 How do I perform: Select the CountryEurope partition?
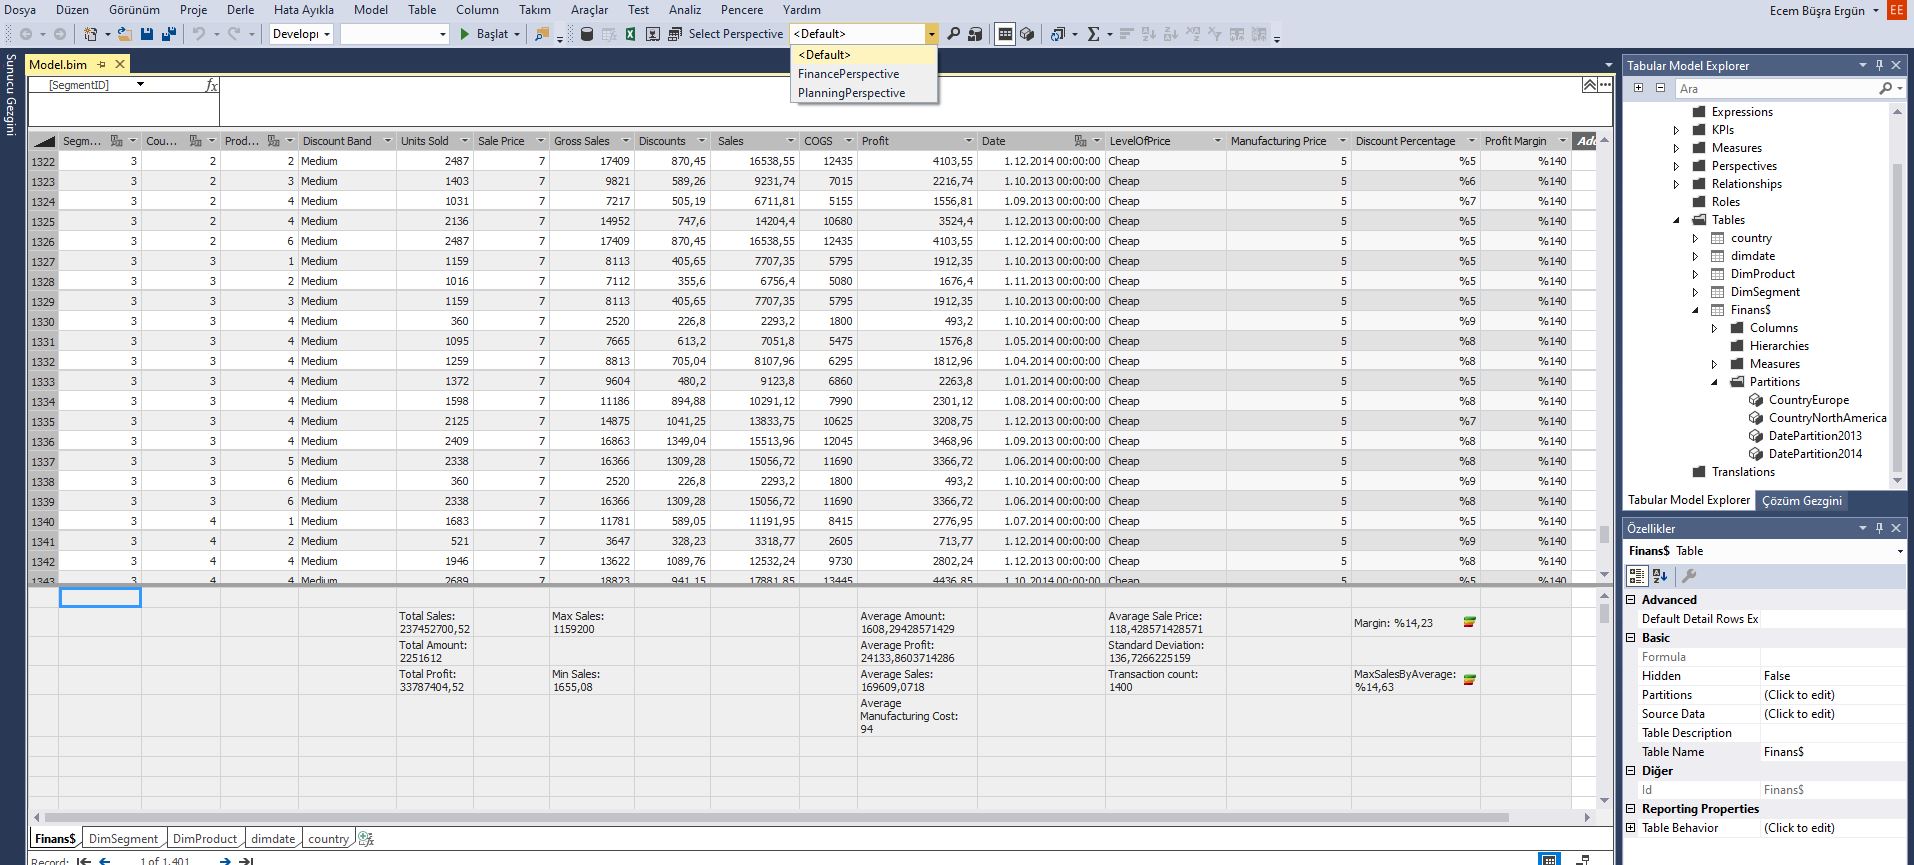(x=1808, y=400)
